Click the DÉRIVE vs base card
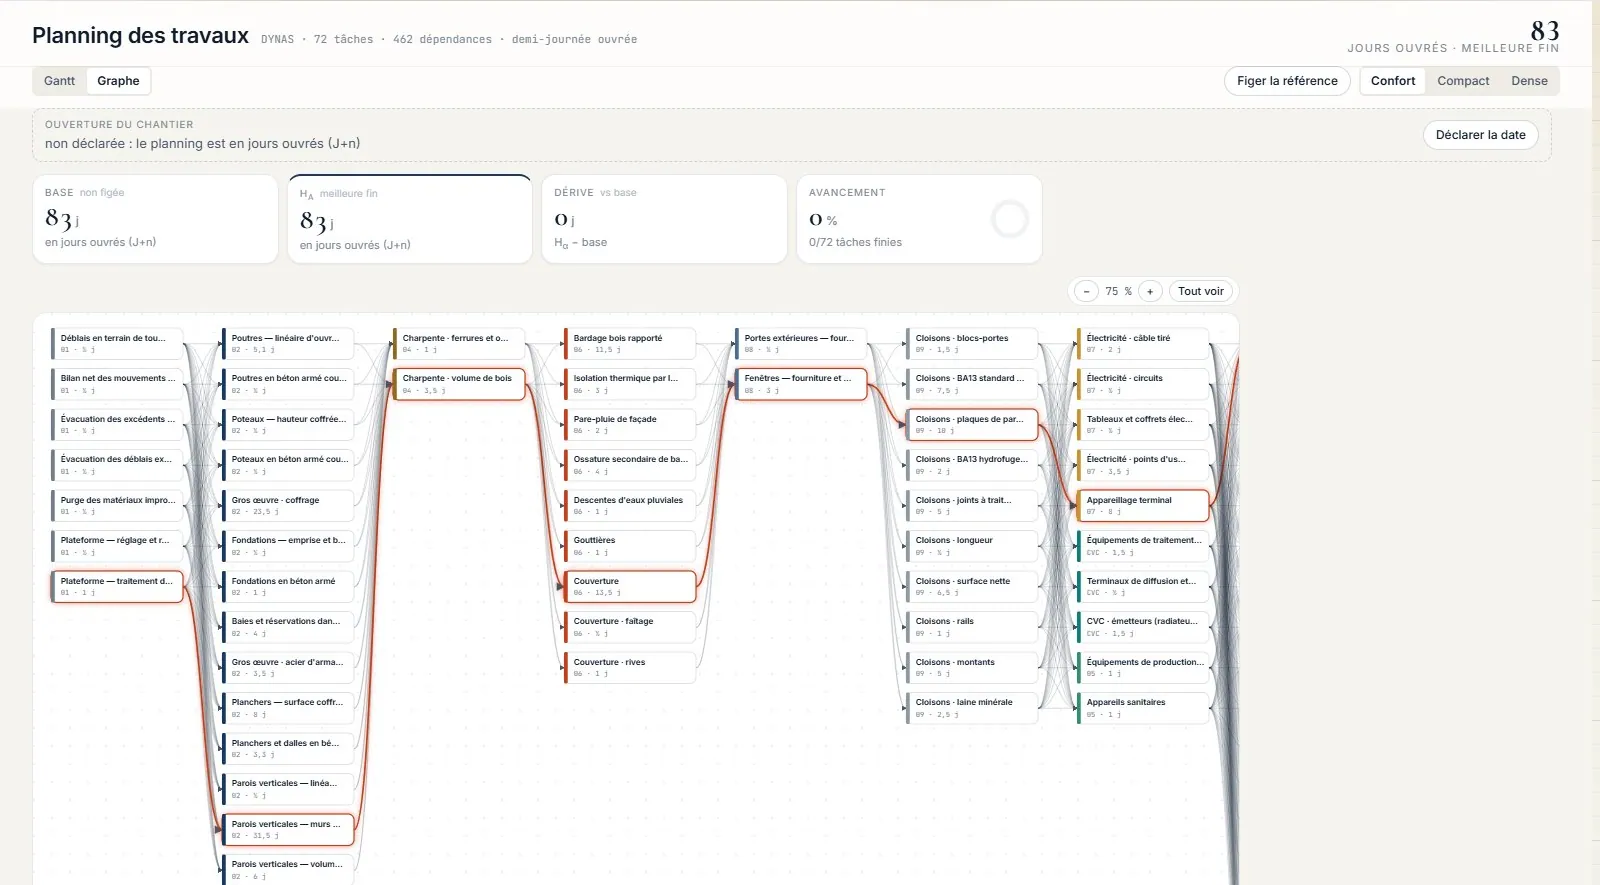 coord(664,219)
